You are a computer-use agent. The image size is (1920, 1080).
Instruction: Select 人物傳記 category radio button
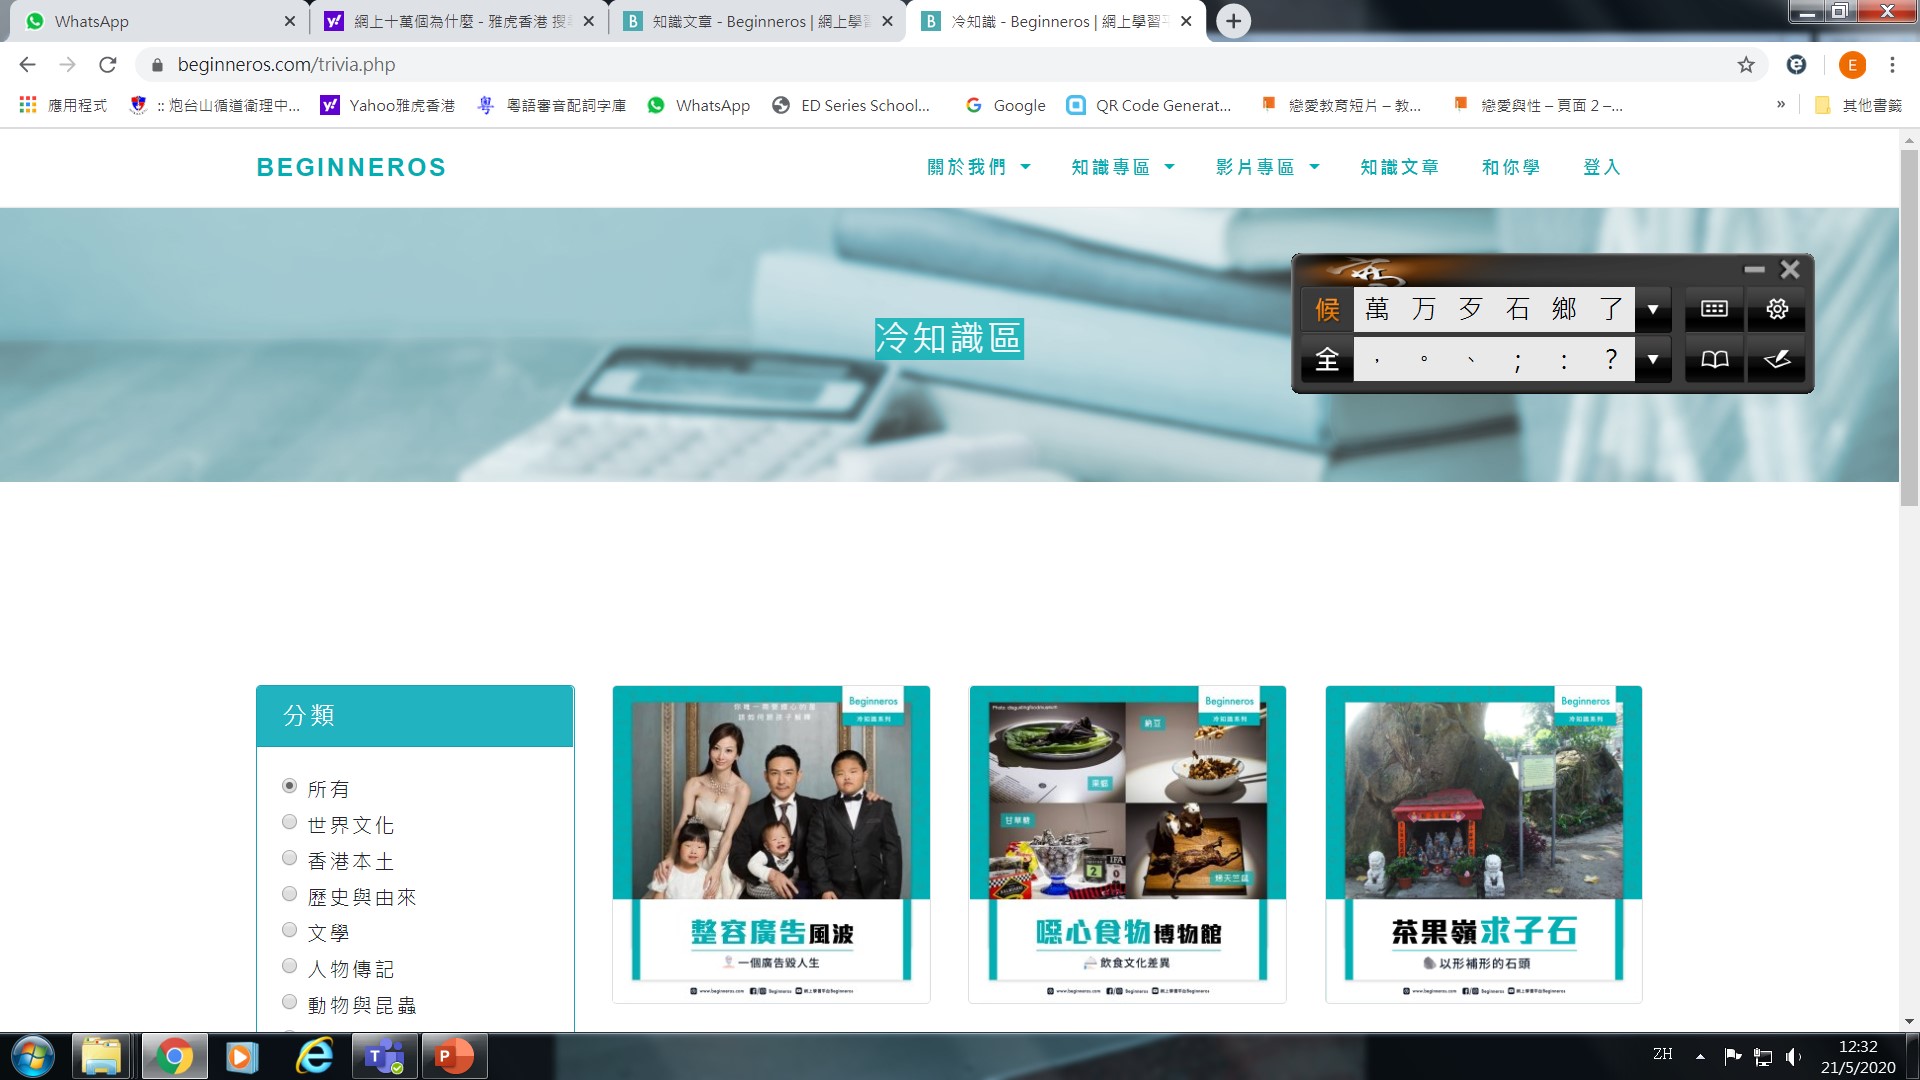[290, 966]
